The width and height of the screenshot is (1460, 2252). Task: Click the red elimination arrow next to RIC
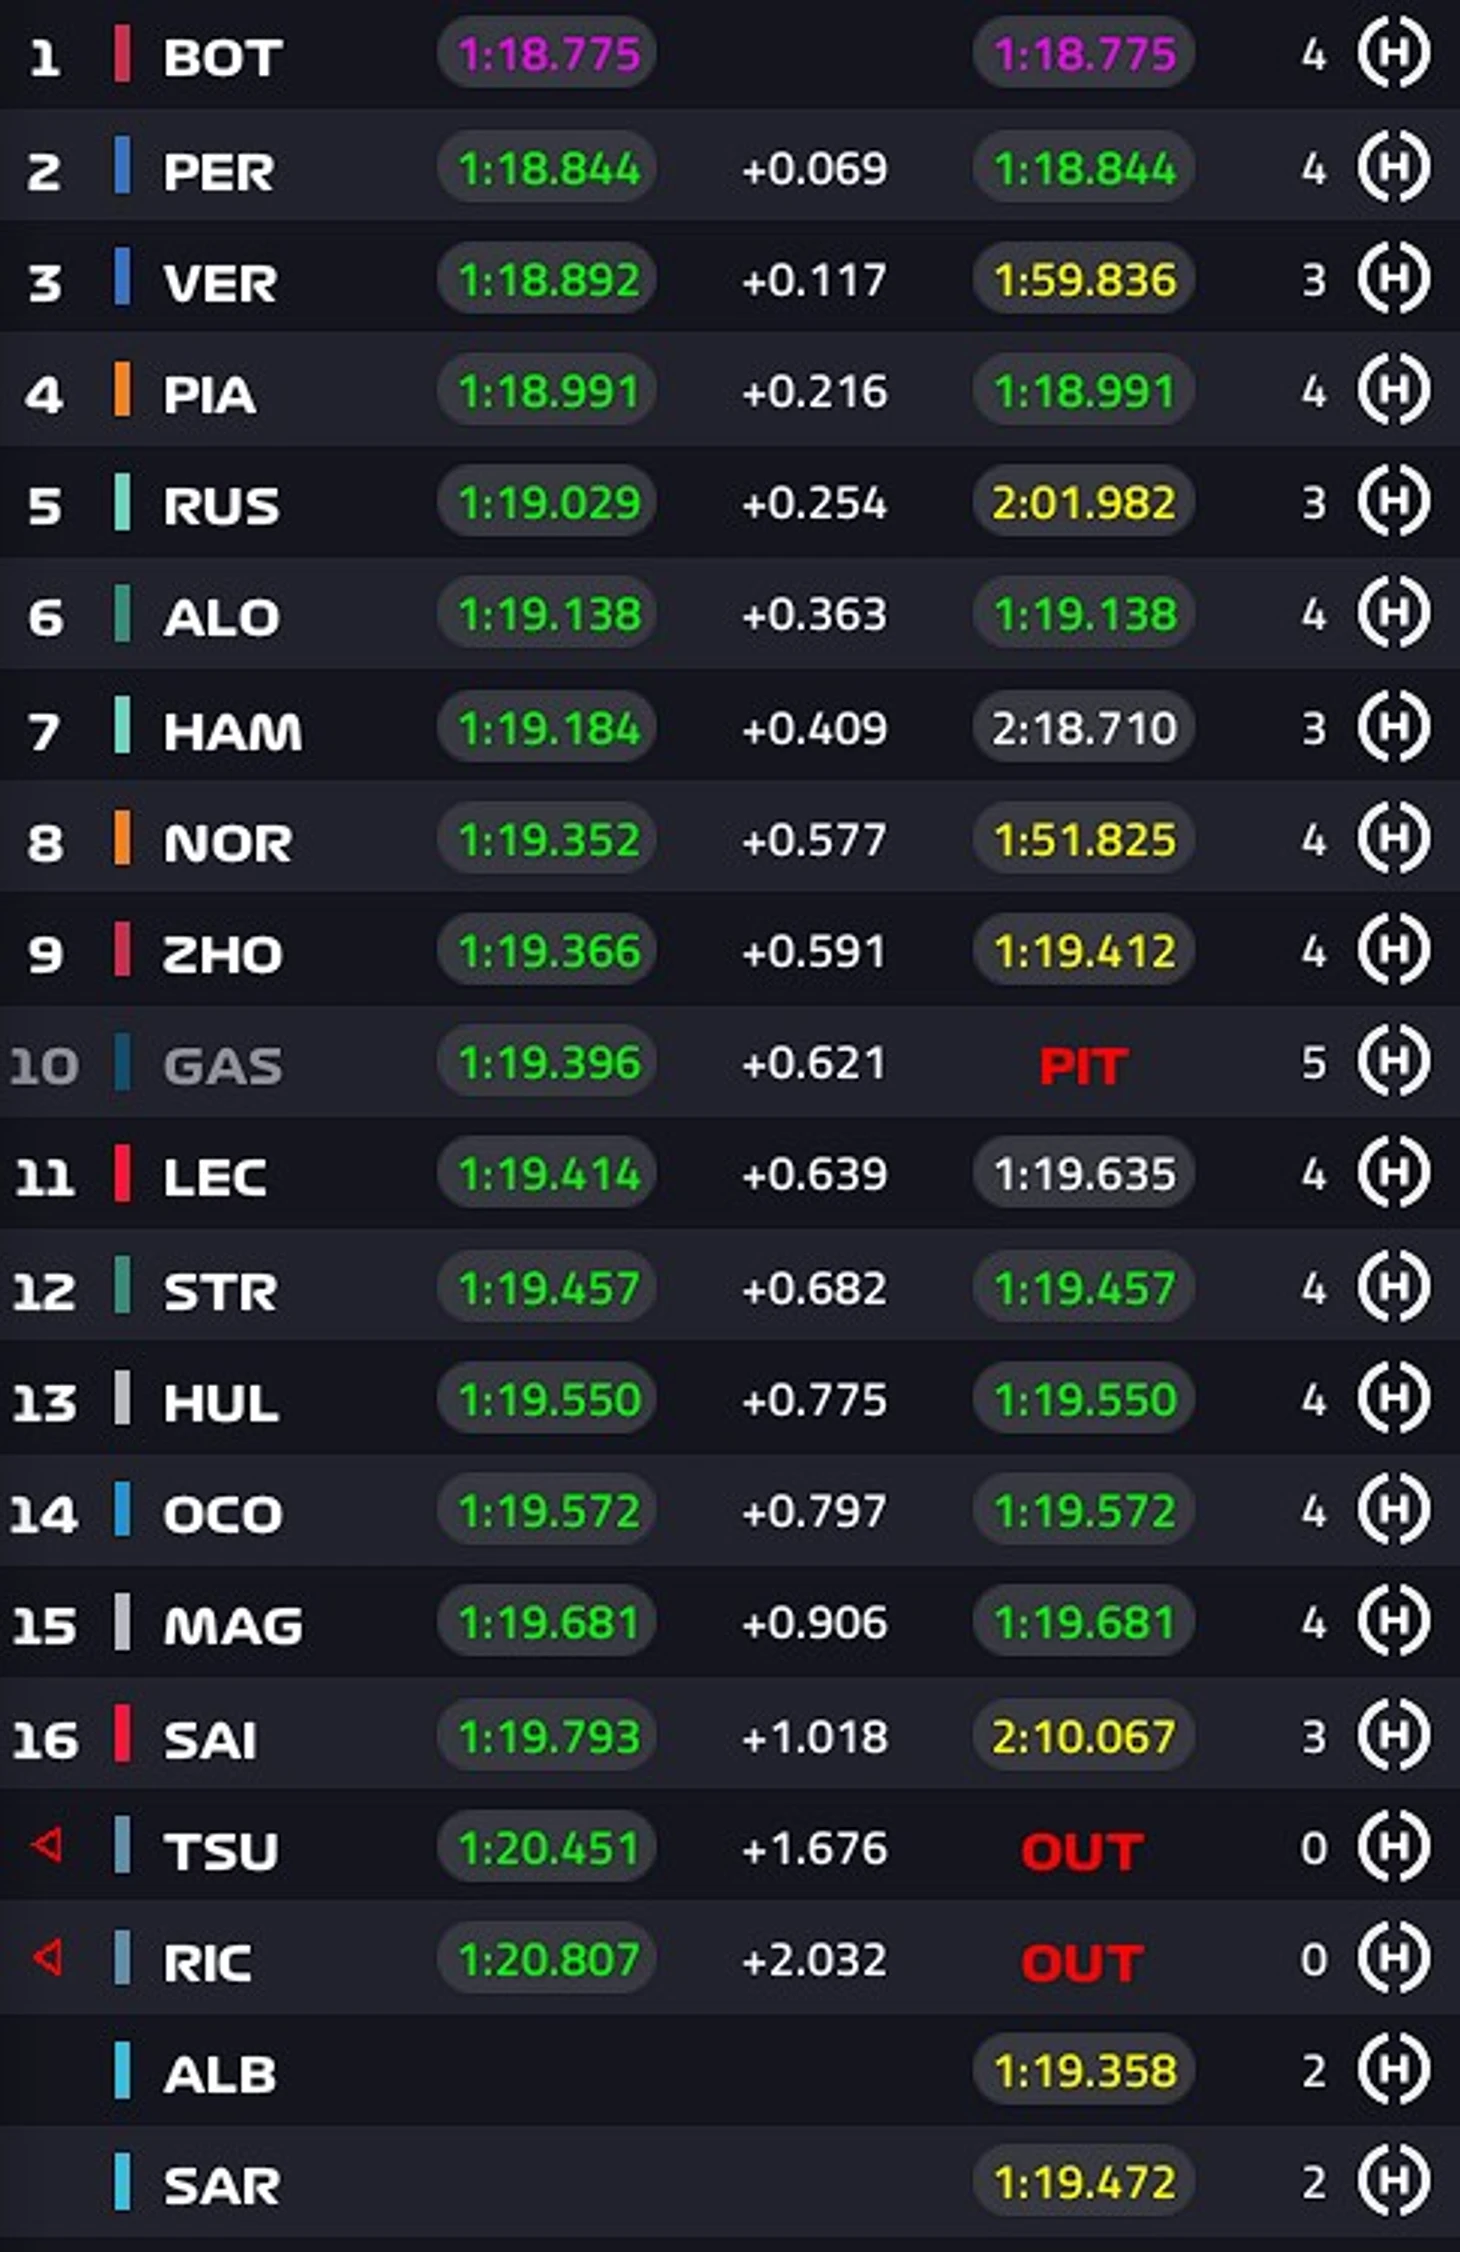point(47,1957)
